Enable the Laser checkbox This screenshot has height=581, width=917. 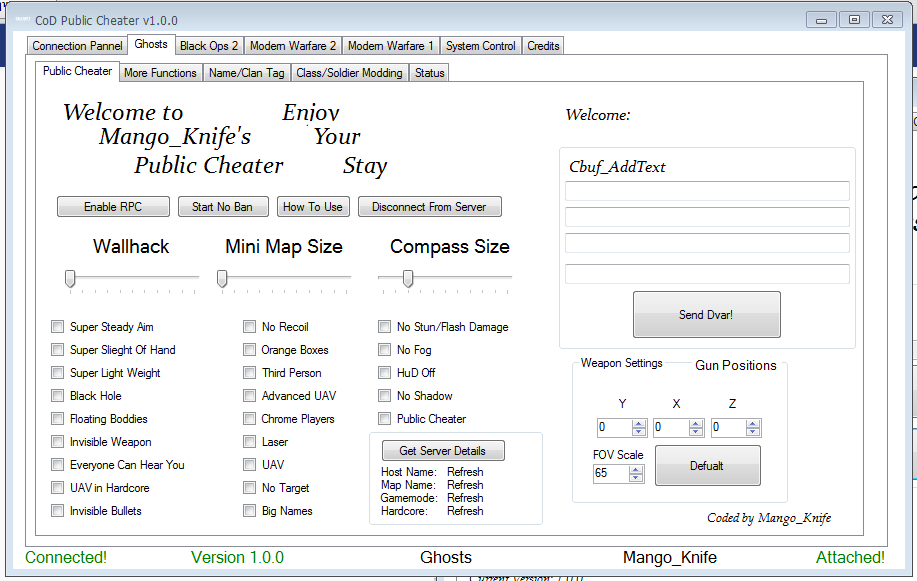click(x=250, y=442)
